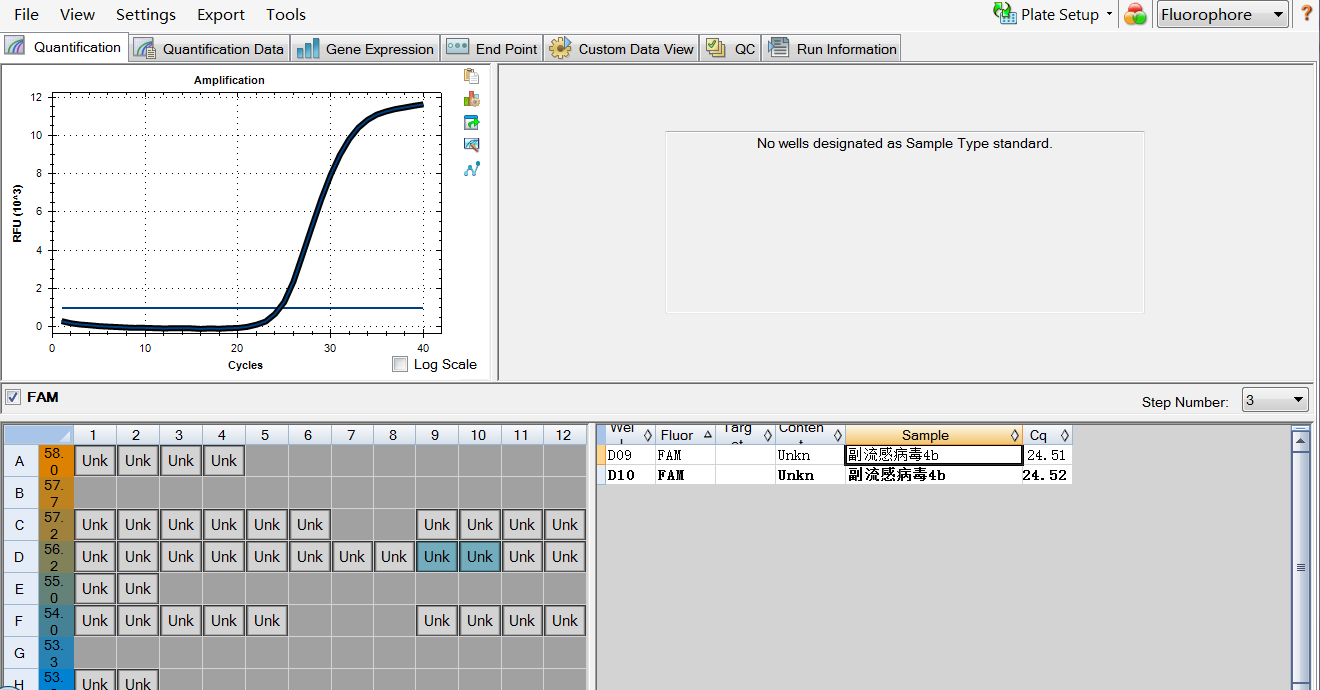Switch to the Custom Data View tab
Image resolution: width=1320 pixels, height=690 pixels.
[621, 48]
